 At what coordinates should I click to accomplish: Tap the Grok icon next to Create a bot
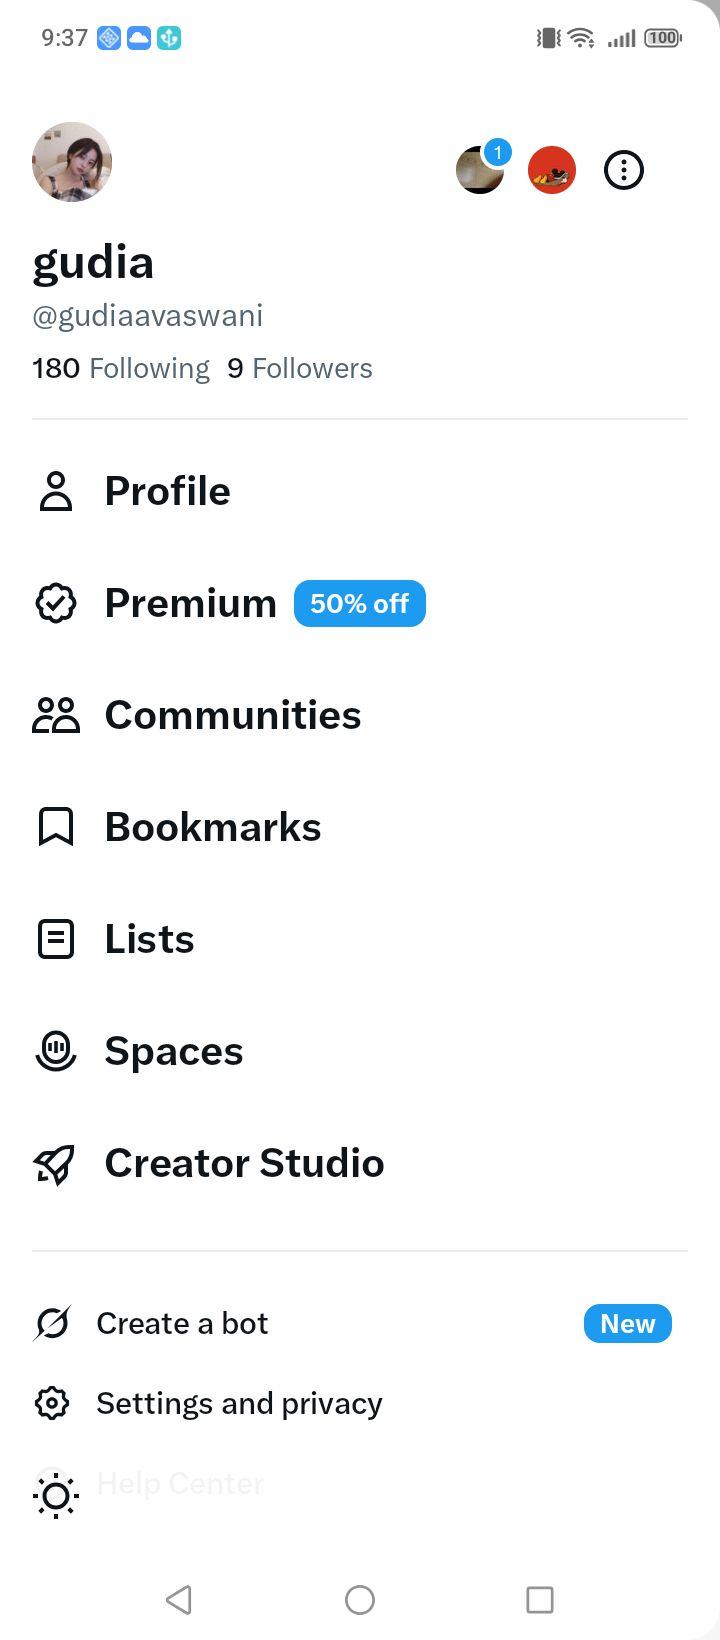(x=52, y=1324)
